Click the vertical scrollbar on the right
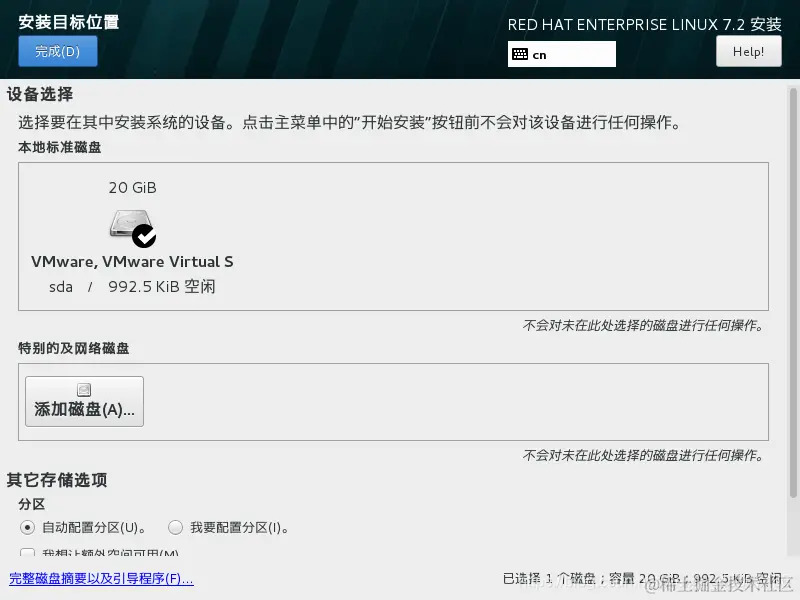Screen dimensions: 800x600 (793, 292)
